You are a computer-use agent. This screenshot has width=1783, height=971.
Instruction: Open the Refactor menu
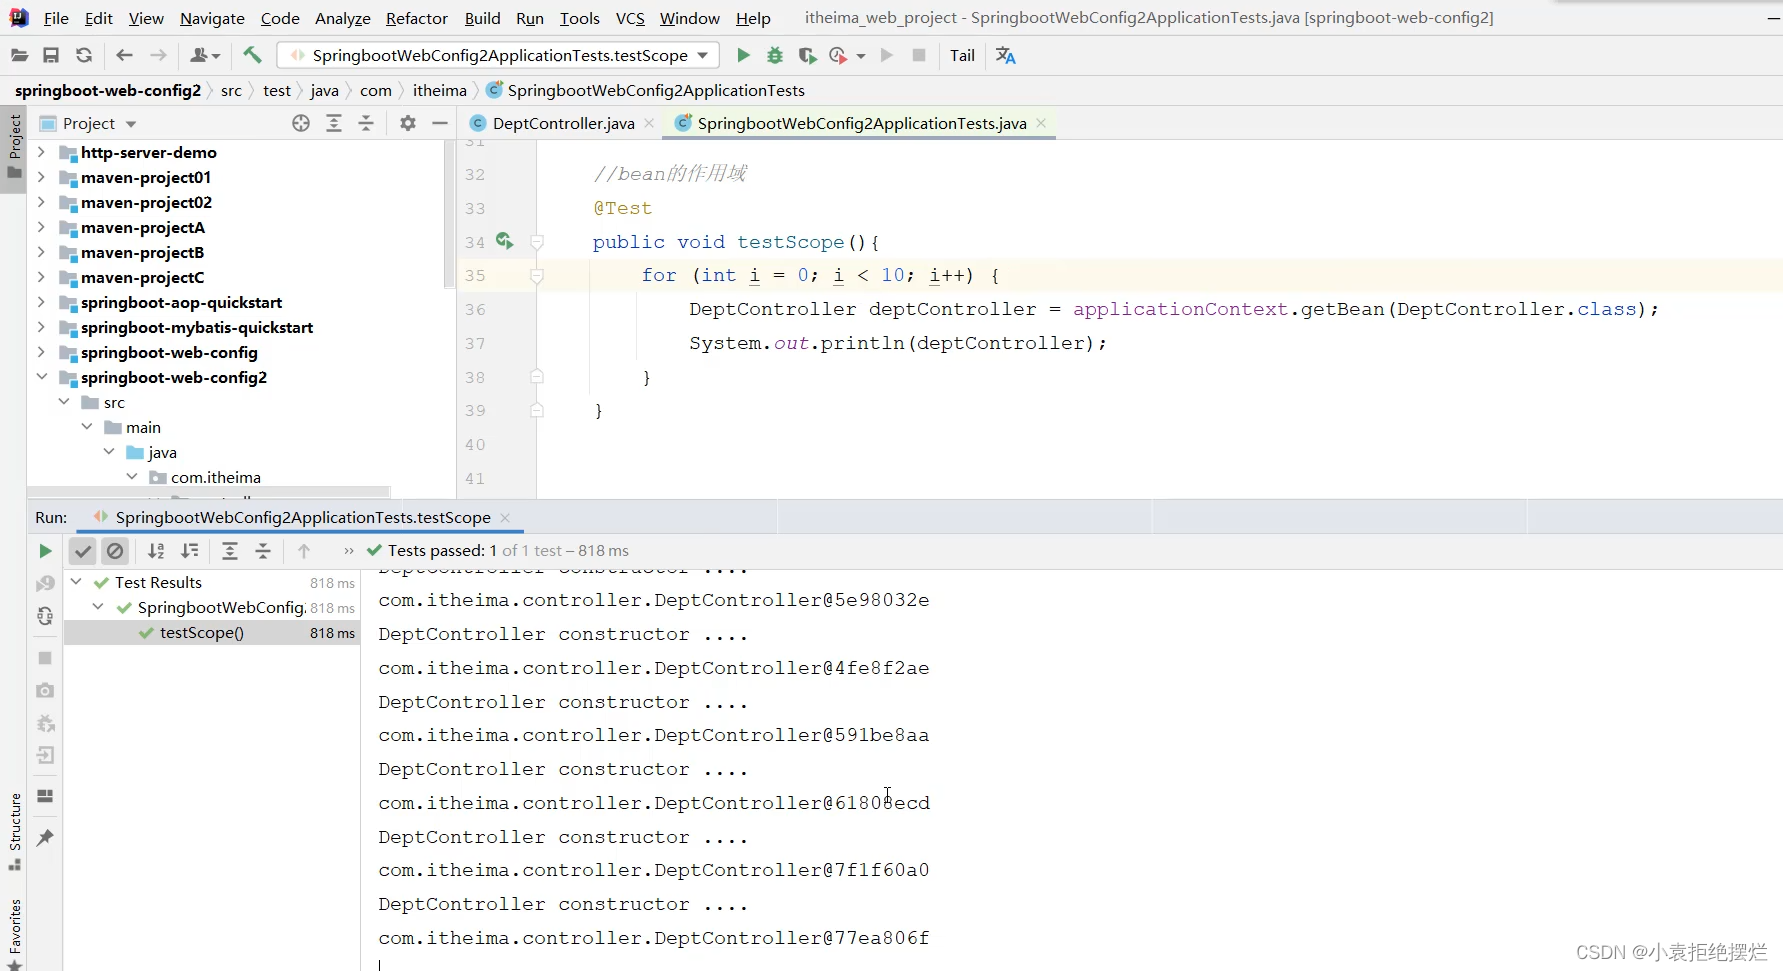pyautogui.click(x=416, y=18)
